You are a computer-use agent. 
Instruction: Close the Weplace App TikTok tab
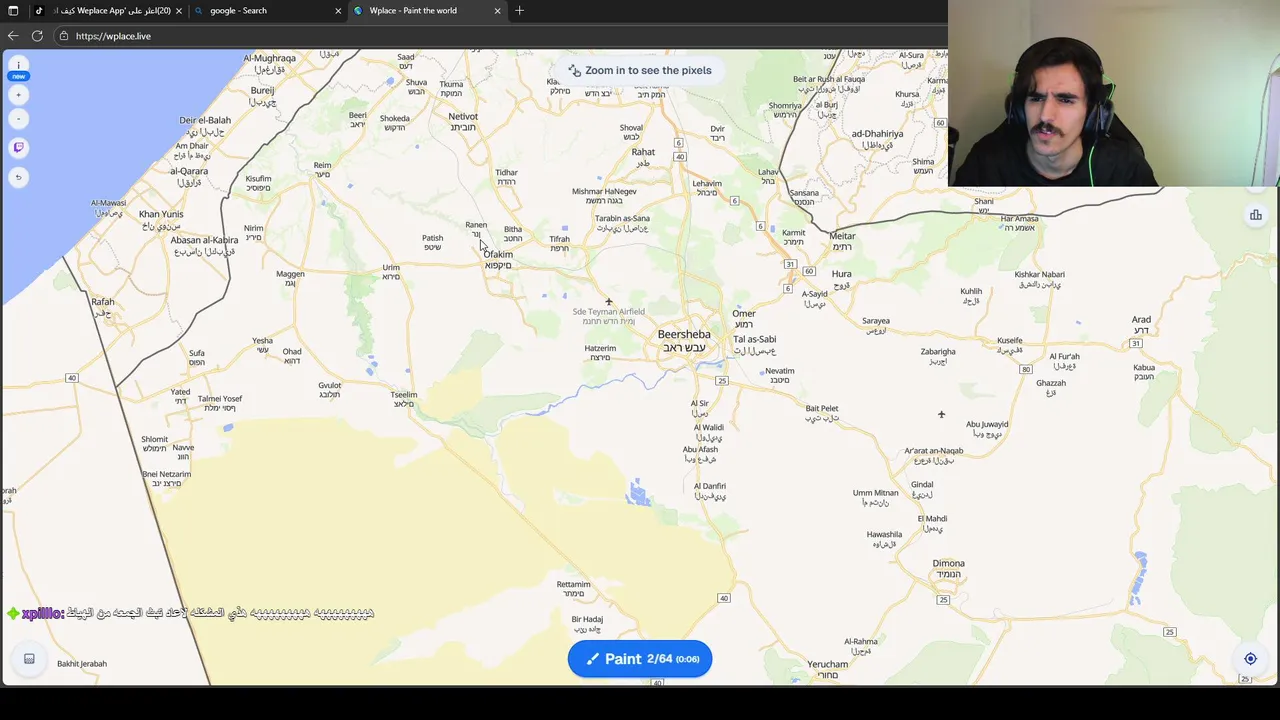point(179,11)
